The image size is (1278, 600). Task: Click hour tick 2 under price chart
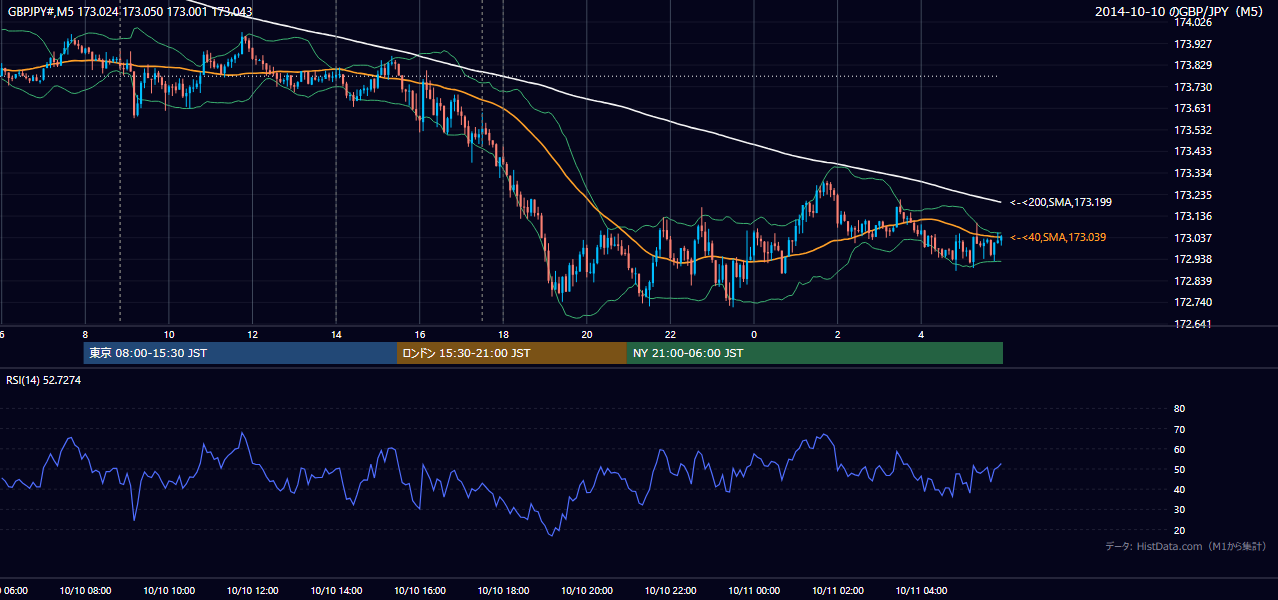[x=838, y=334]
